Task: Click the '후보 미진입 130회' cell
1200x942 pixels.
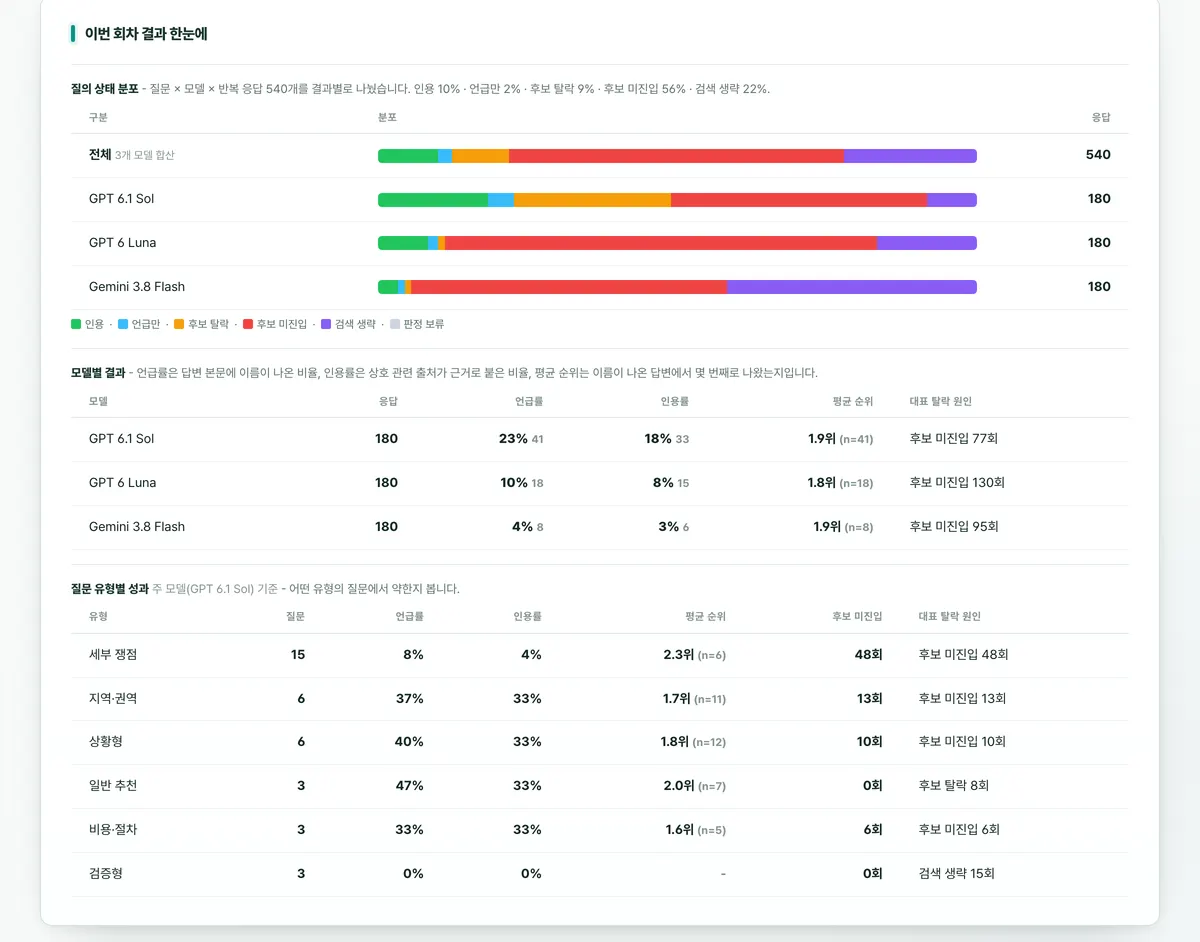Action: click(x=957, y=483)
